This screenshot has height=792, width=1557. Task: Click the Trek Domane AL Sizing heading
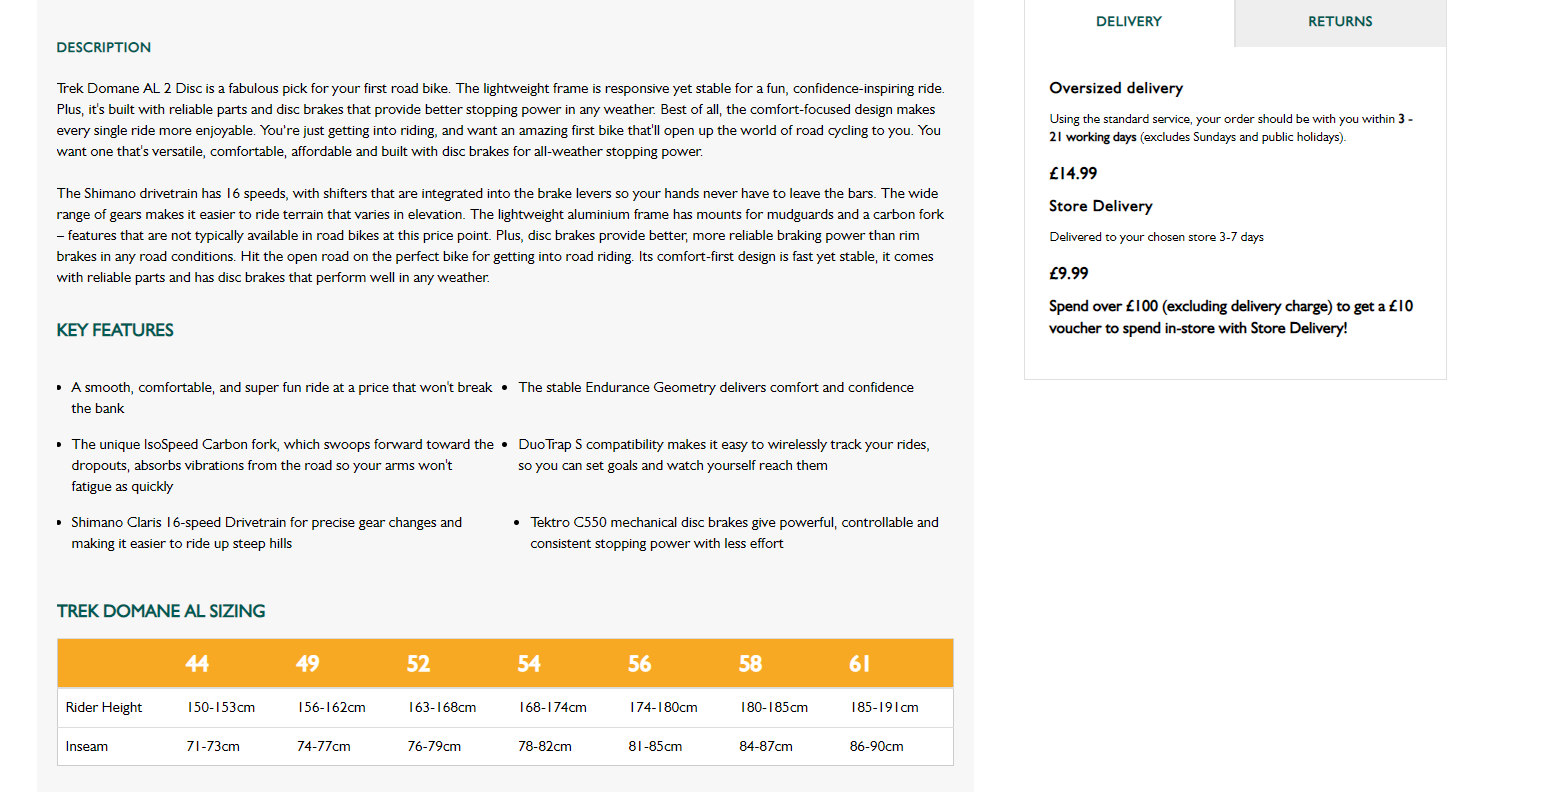pyautogui.click(x=161, y=611)
